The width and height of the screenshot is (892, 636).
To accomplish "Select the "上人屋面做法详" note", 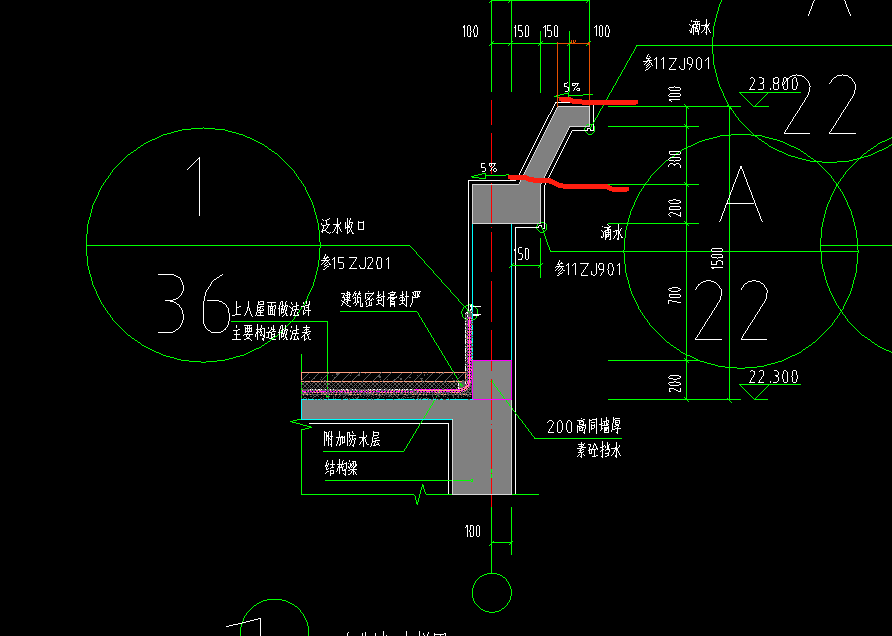I will [272, 309].
